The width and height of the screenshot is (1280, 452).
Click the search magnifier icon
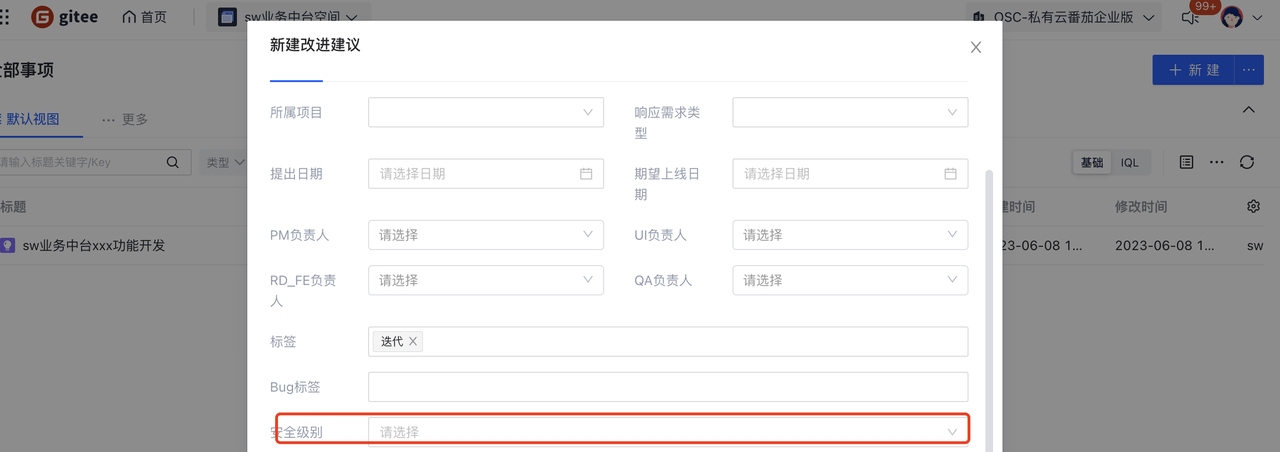[172, 162]
